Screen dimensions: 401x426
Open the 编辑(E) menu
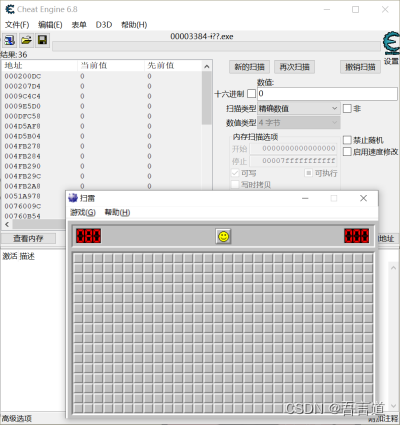coord(50,25)
